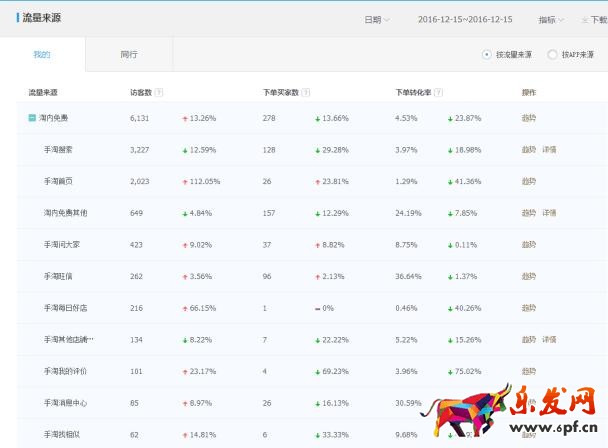Image resolution: width=608 pixels, height=448 pixels.
Task: Select the 按APP来源 radio button
Action: click(x=552, y=55)
